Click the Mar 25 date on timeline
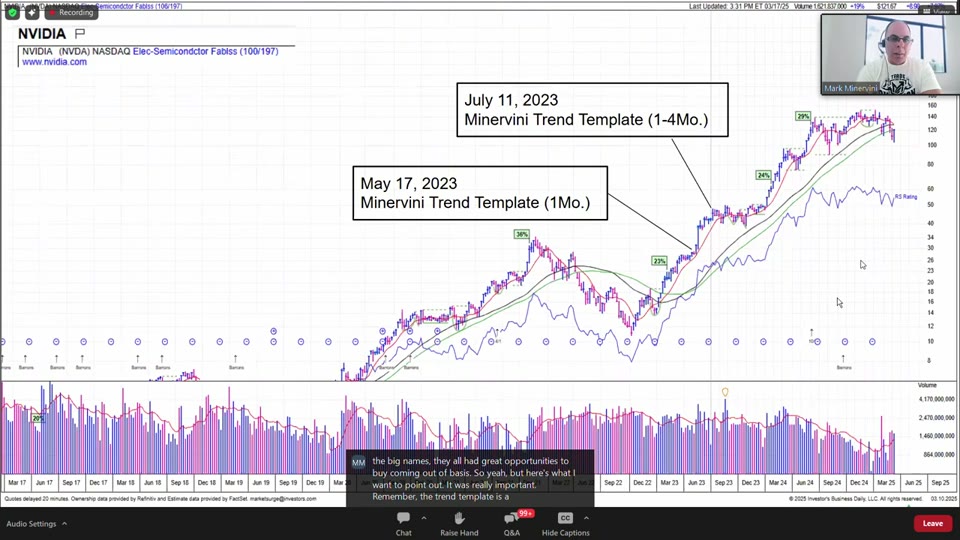The image size is (960, 540). (x=886, y=482)
